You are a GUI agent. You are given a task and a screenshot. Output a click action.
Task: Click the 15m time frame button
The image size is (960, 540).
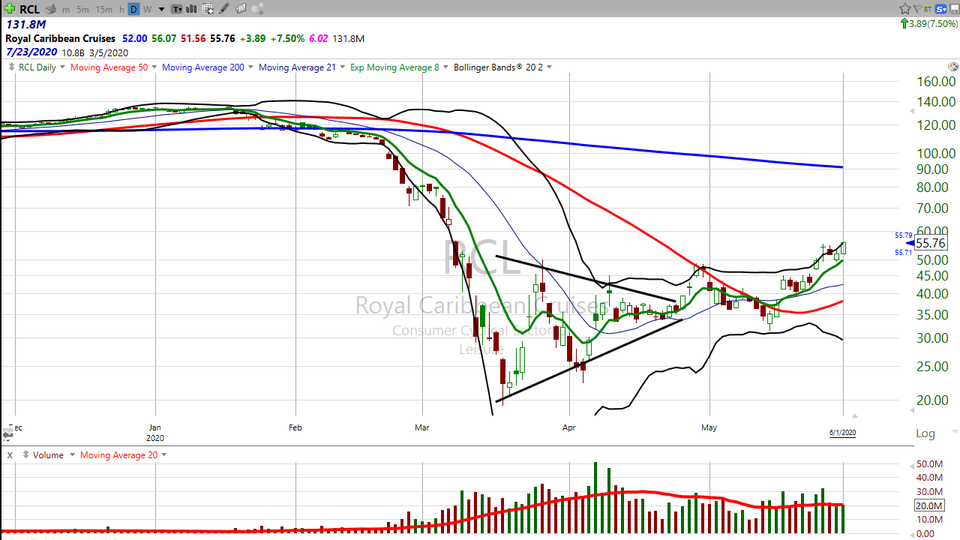(104, 9)
